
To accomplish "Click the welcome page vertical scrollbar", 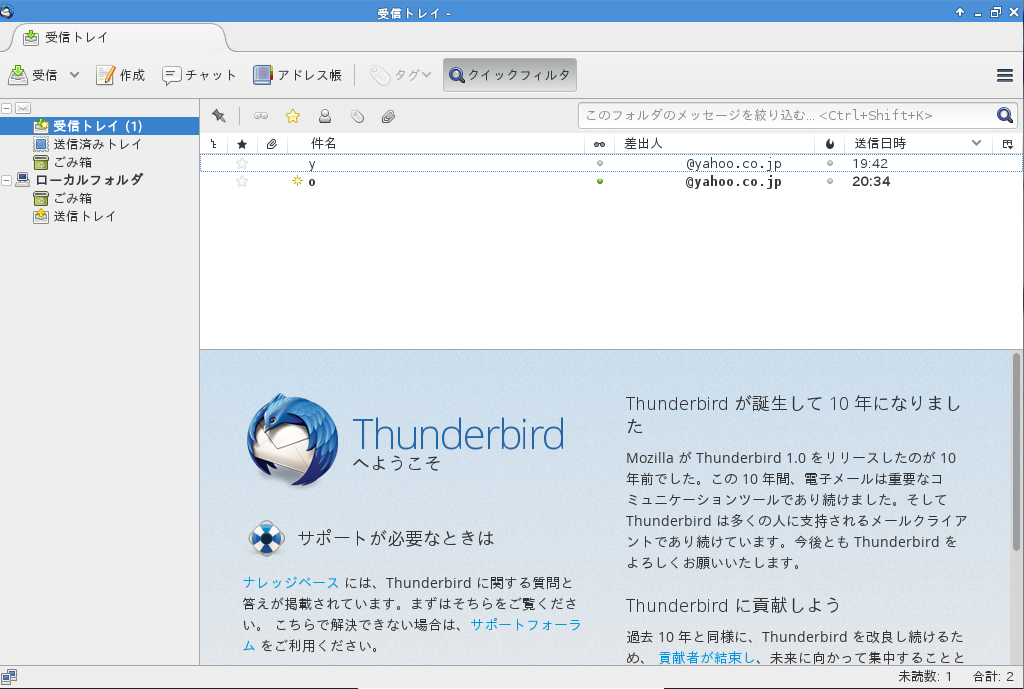I will coord(1016,450).
